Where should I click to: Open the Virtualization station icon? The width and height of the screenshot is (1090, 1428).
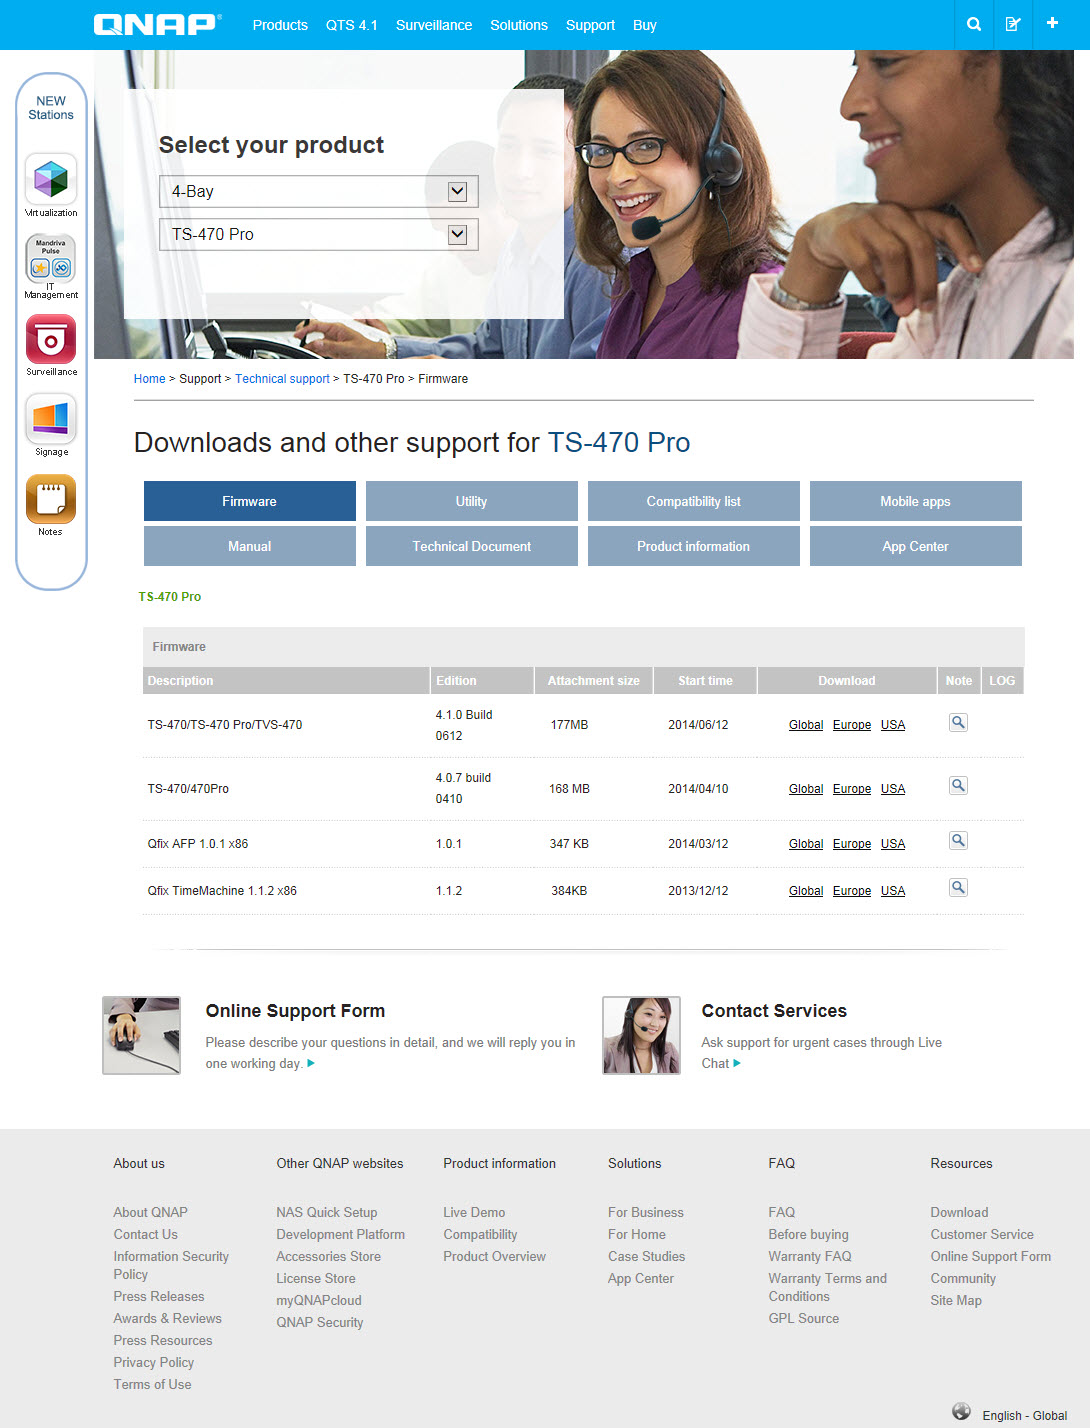(51, 179)
